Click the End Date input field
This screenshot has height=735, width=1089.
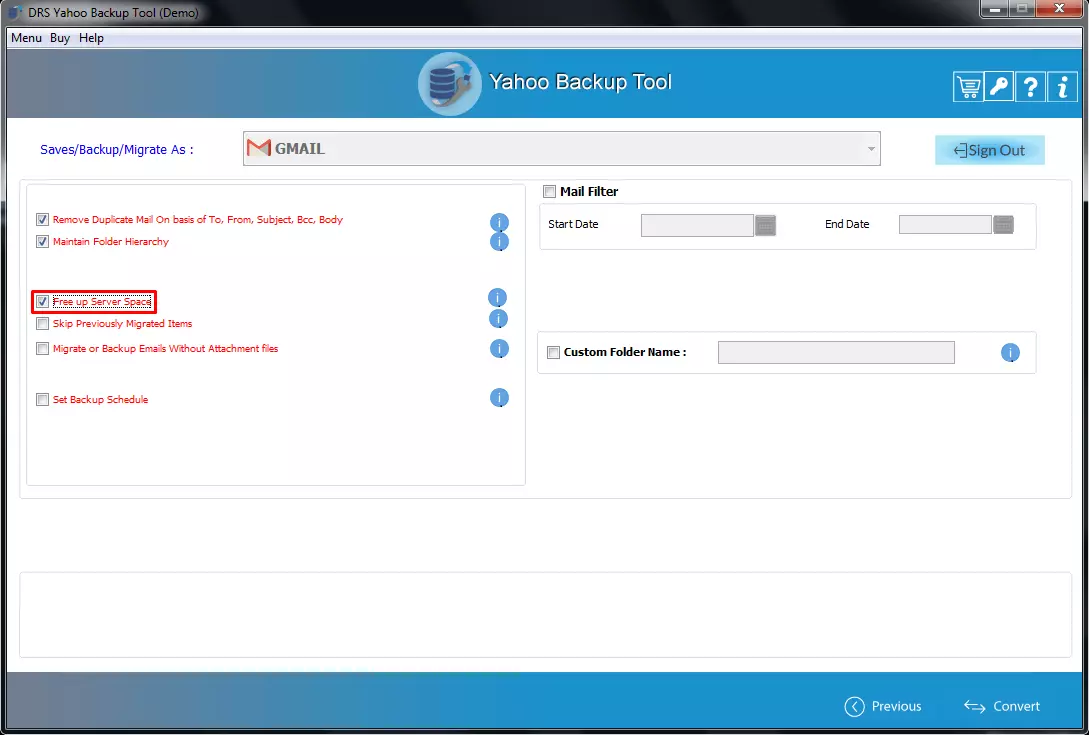coord(945,224)
